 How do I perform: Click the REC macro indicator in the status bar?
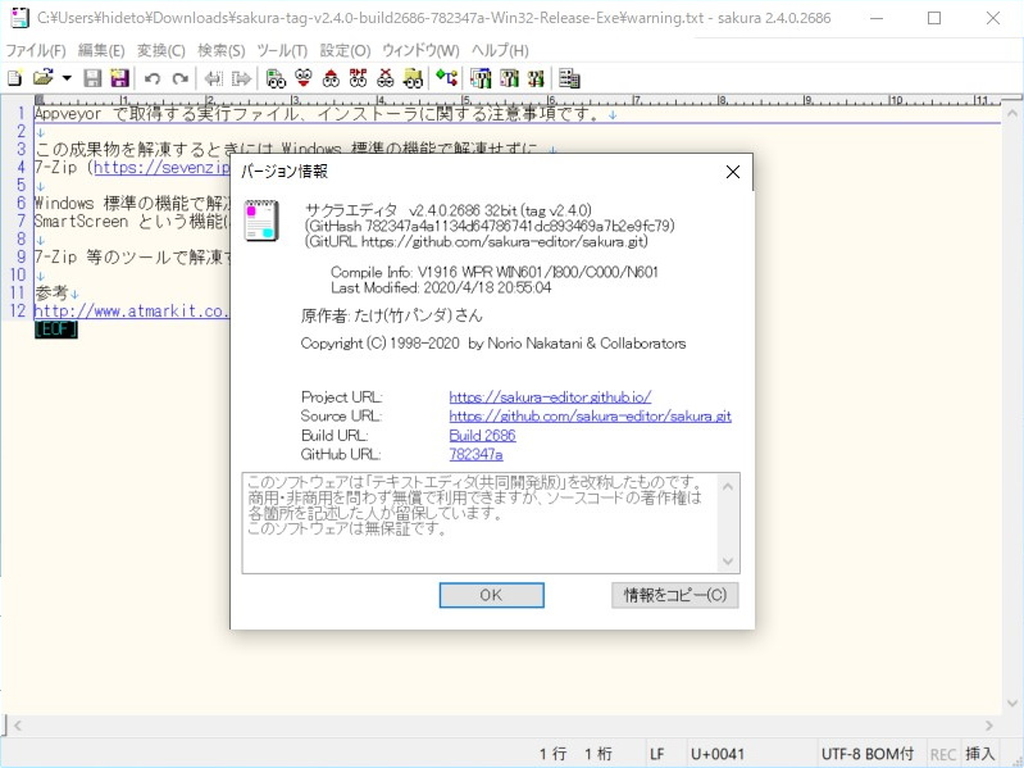pos(942,754)
